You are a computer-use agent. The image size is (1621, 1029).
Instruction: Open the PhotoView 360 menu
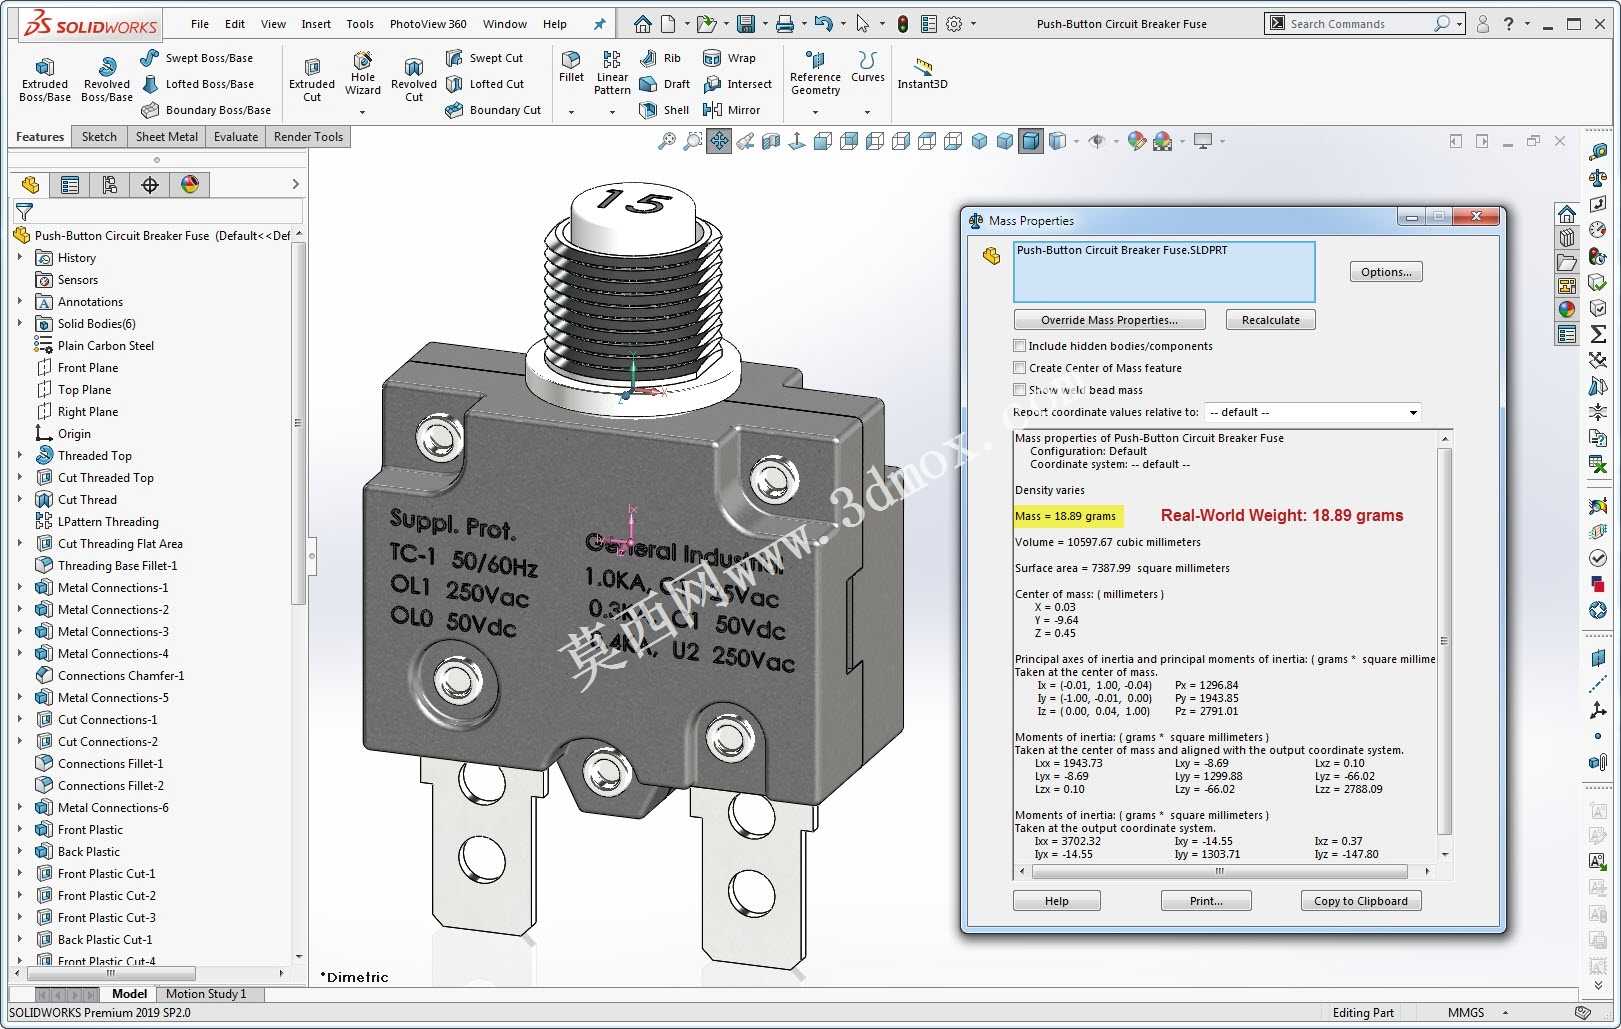428,24
